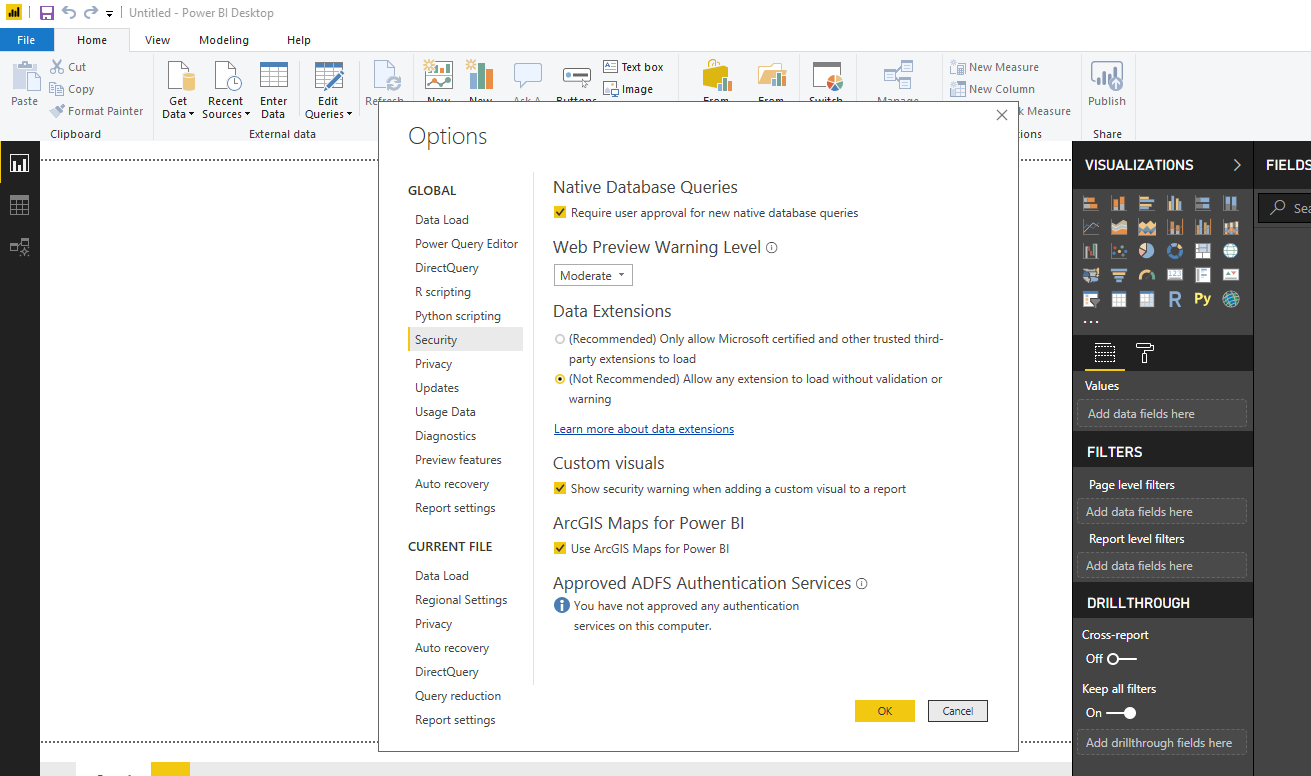1311x776 pixels.
Task: Insert a Text box from the ribbon
Action: (634, 67)
